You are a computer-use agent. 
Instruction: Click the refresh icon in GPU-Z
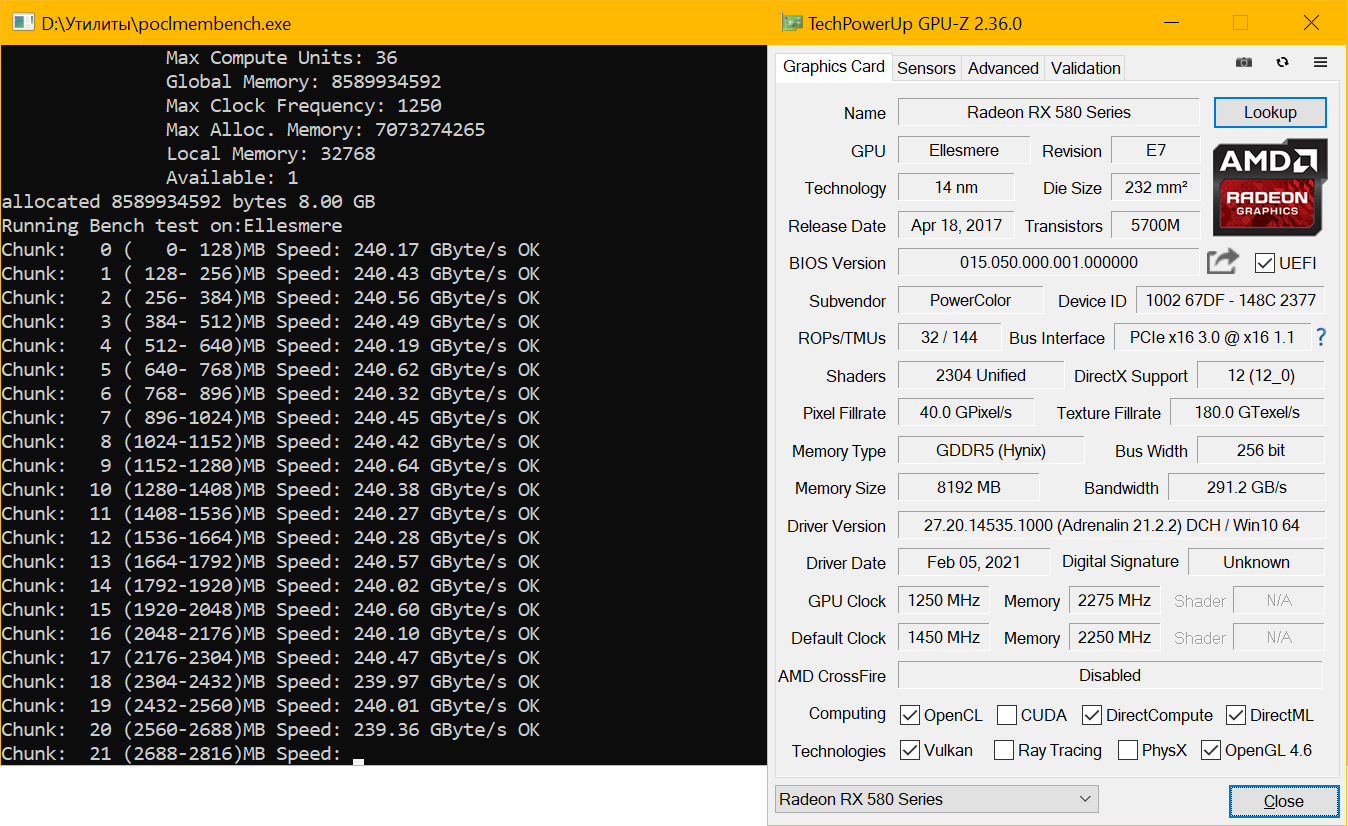[1282, 62]
